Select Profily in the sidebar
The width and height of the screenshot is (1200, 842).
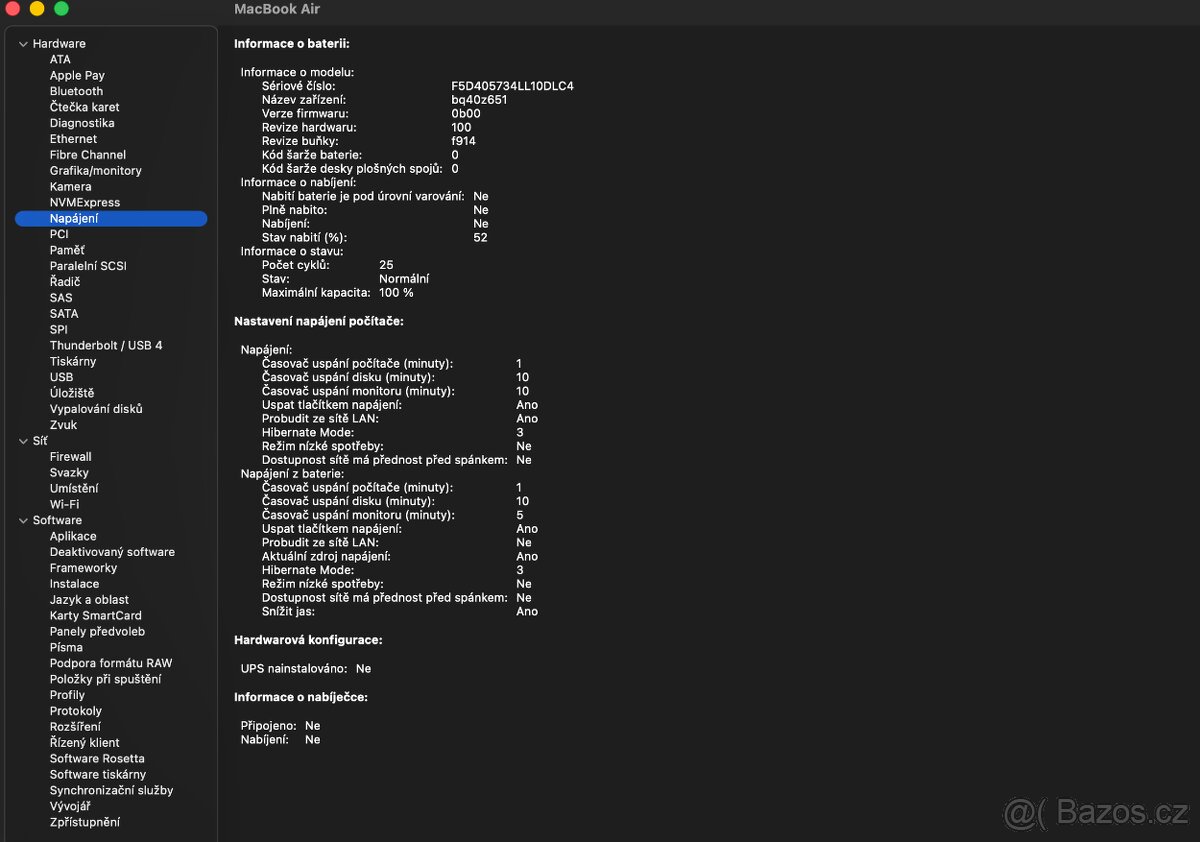point(67,695)
